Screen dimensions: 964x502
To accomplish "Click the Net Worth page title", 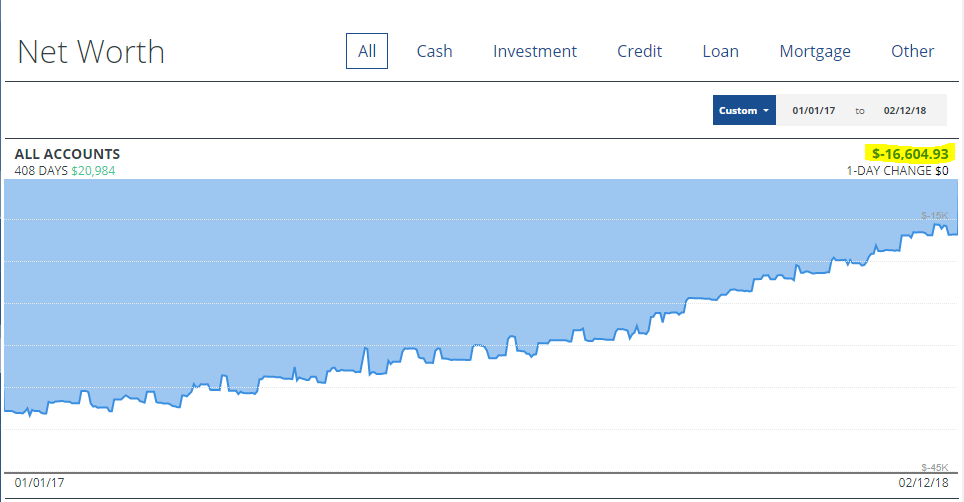I will click(x=91, y=52).
